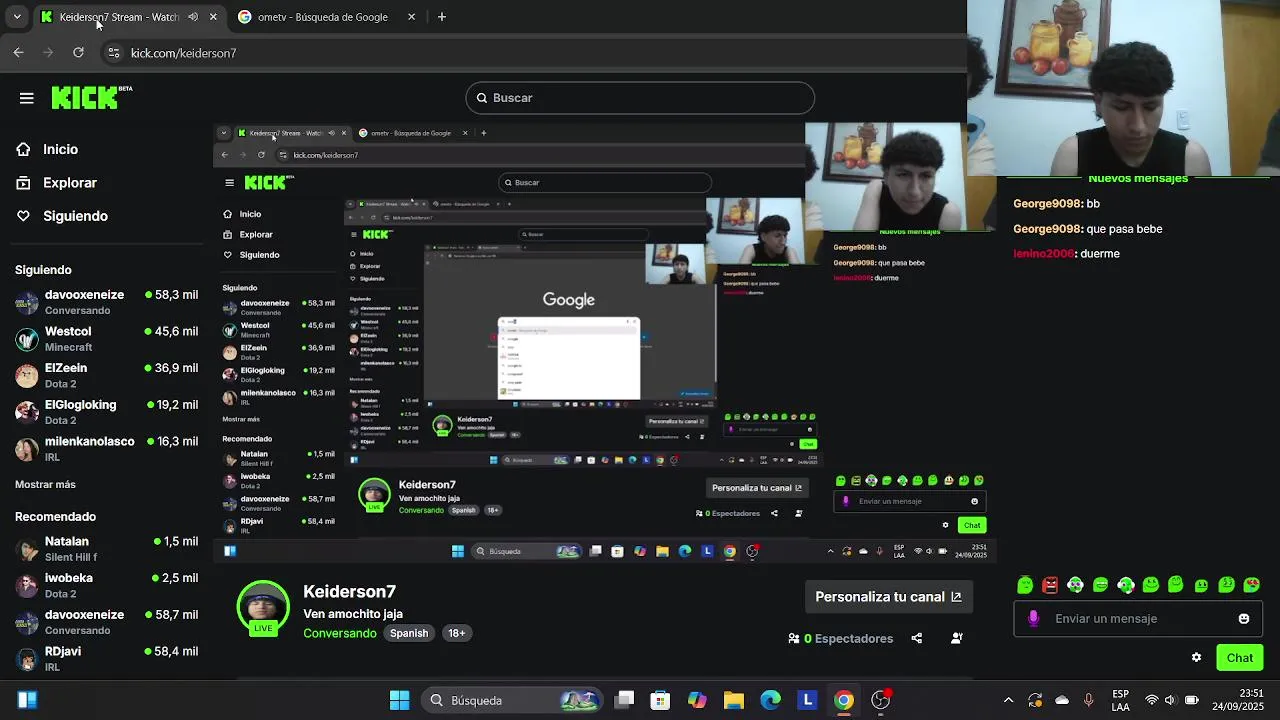Viewport: 1280px width, 720px height.
Task: Open milenkanolasco channel in sidebar
Action: click(106, 448)
